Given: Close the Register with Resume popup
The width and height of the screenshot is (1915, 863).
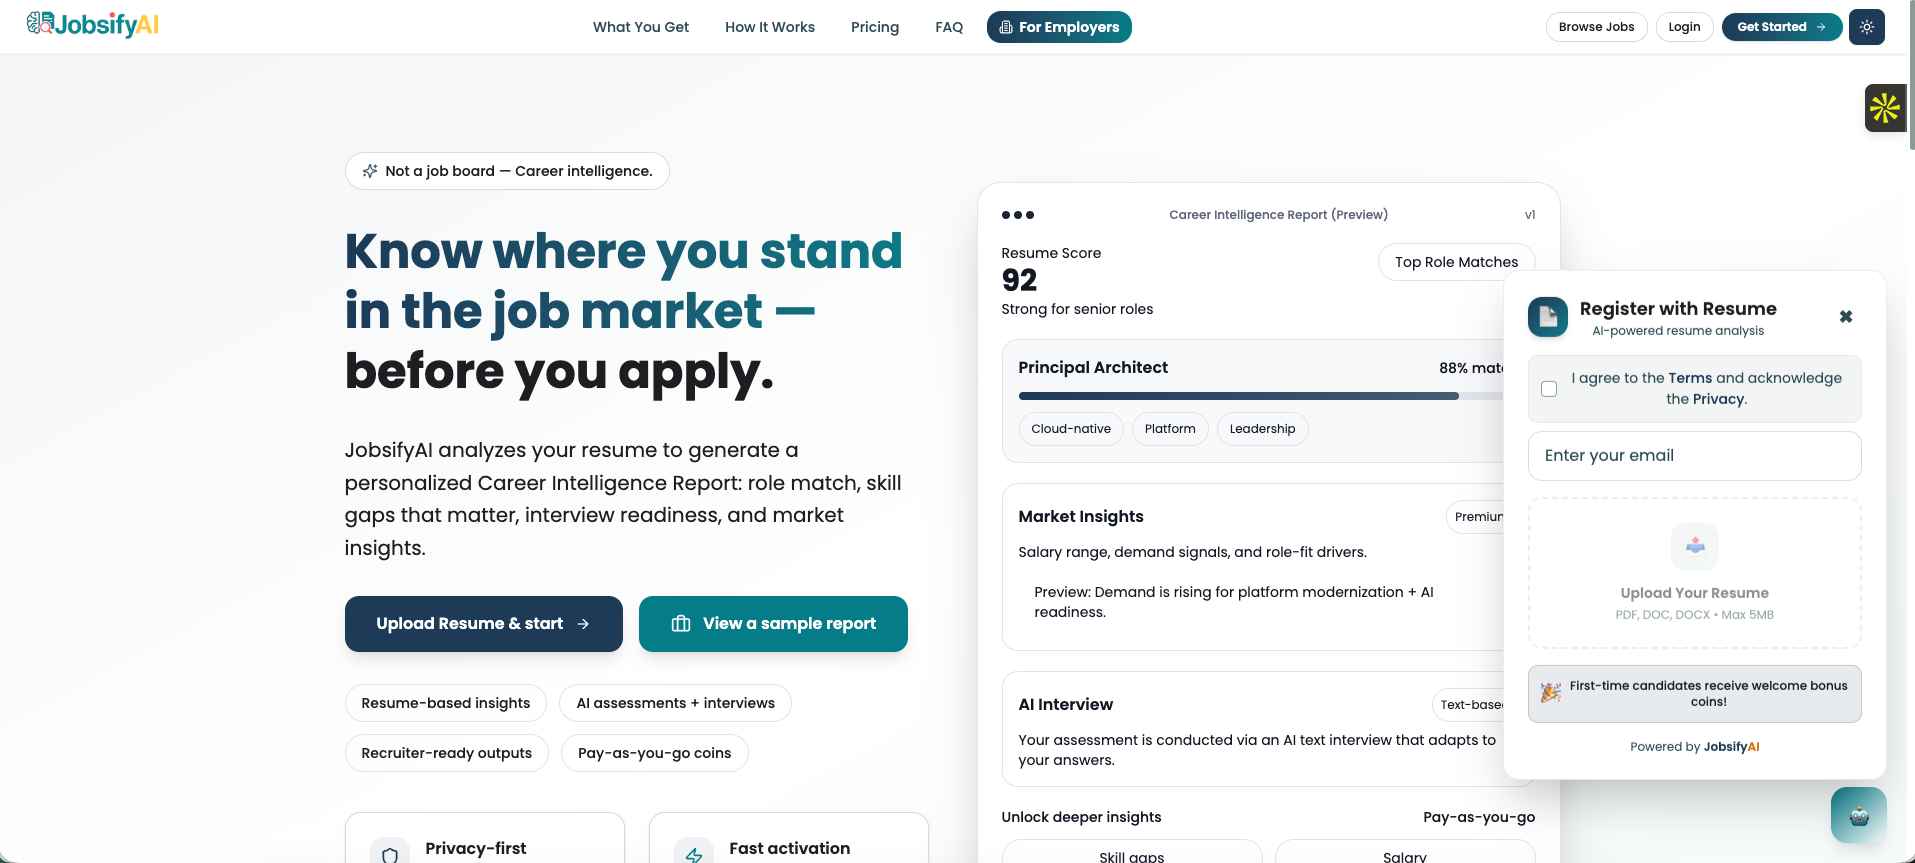Looking at the screenshot, I should (x=1845, y=317).
